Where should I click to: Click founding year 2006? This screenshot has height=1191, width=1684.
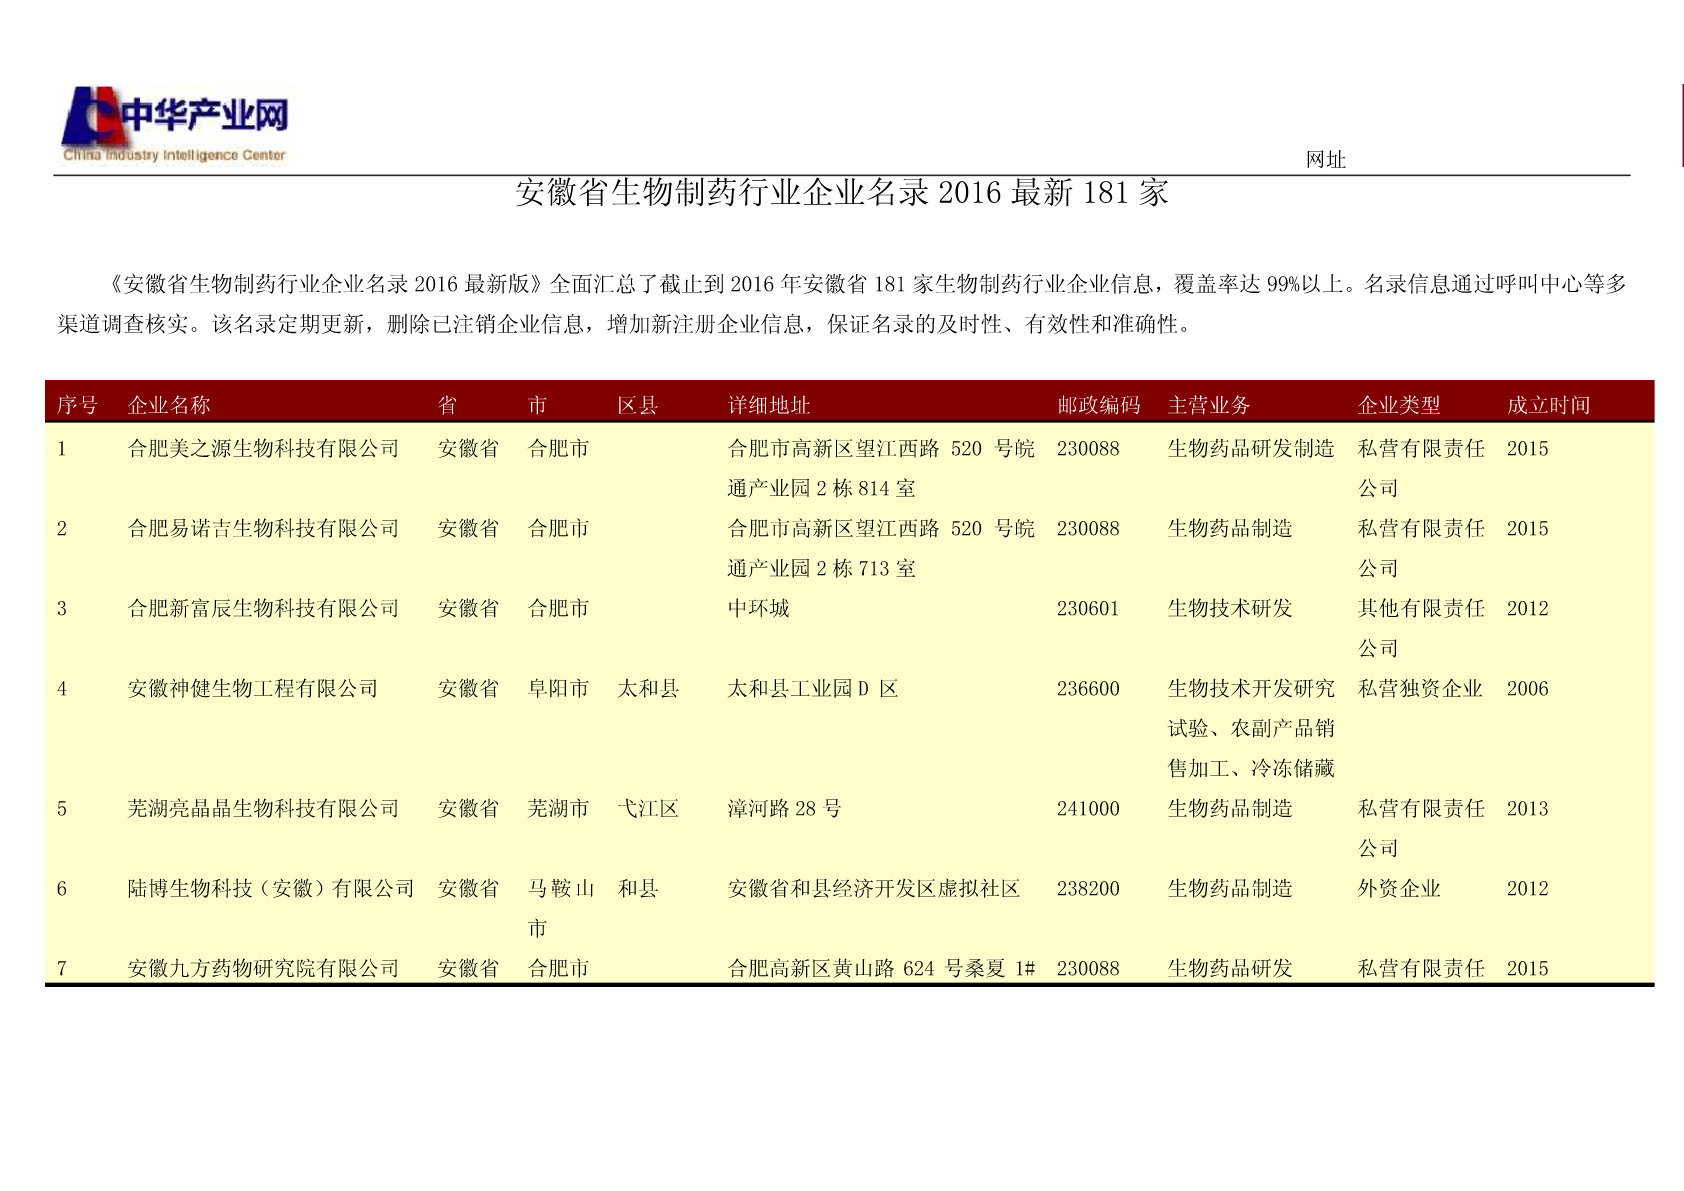(x=1527, y=689)
